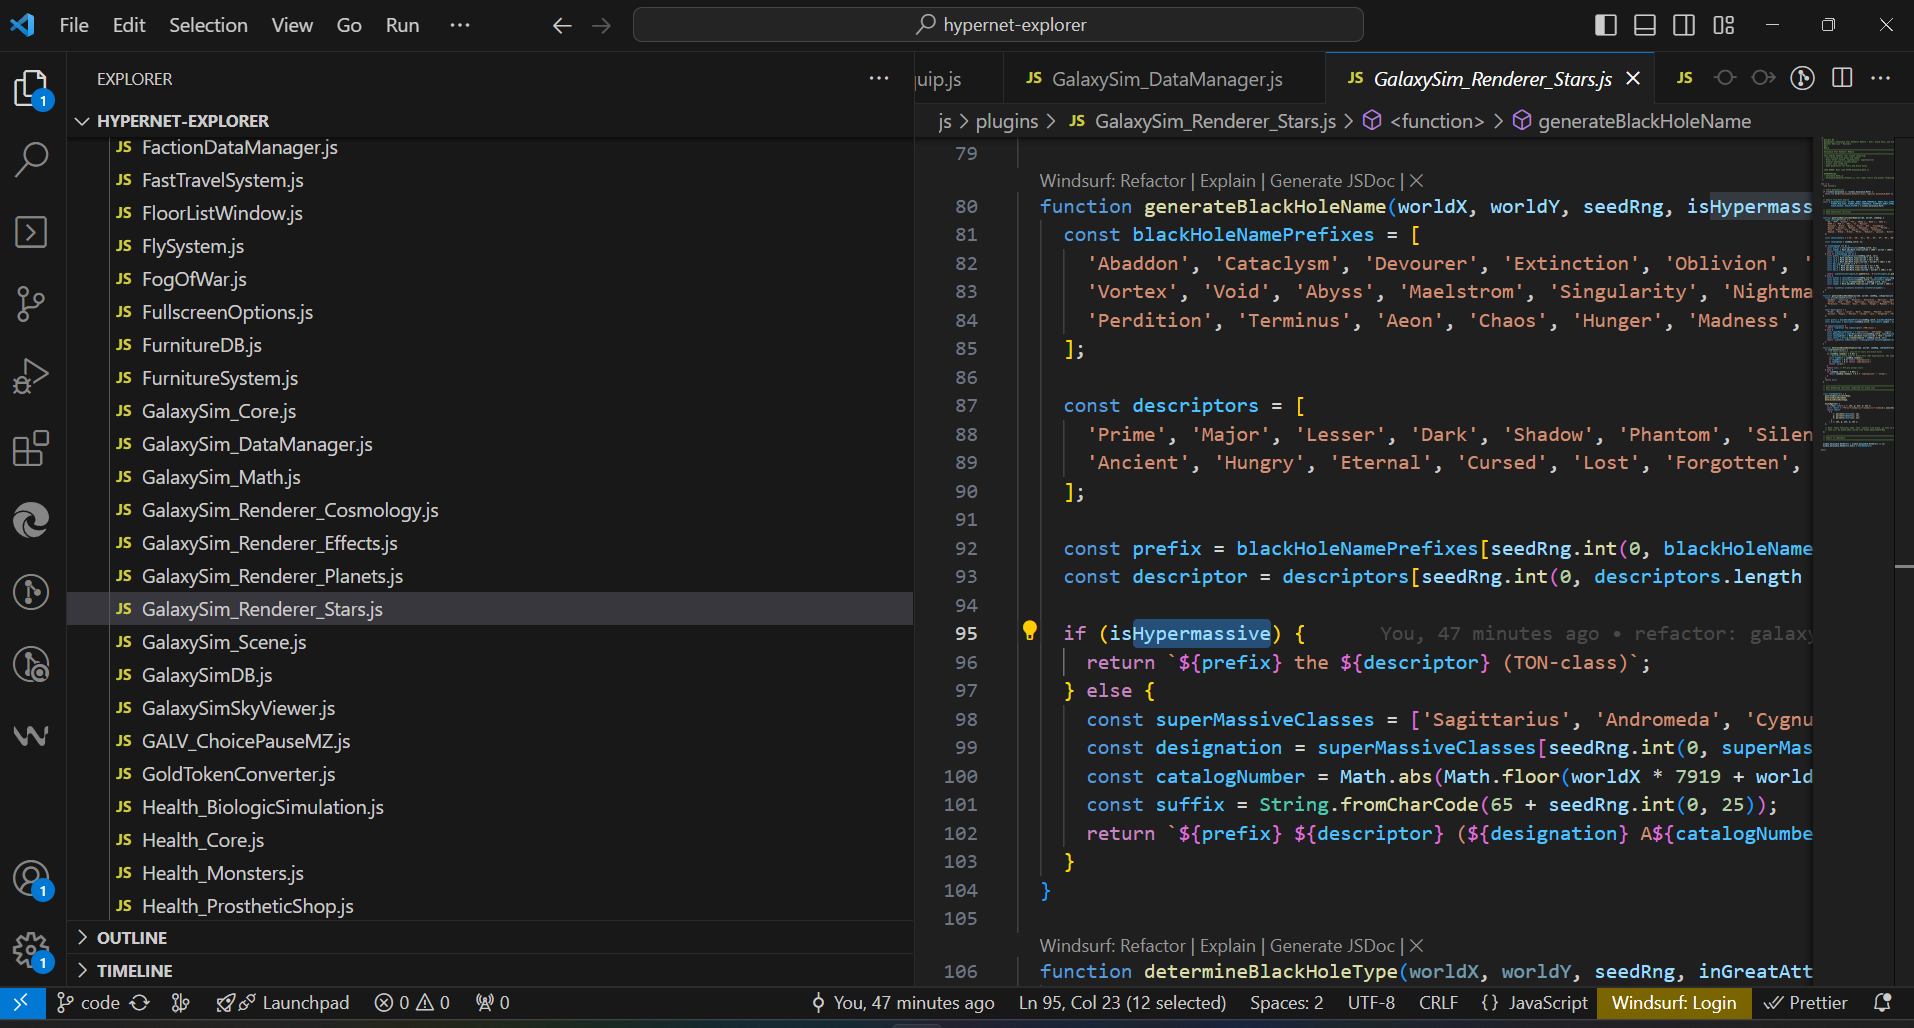Open the previous revision of this file

coord(1725,78)
